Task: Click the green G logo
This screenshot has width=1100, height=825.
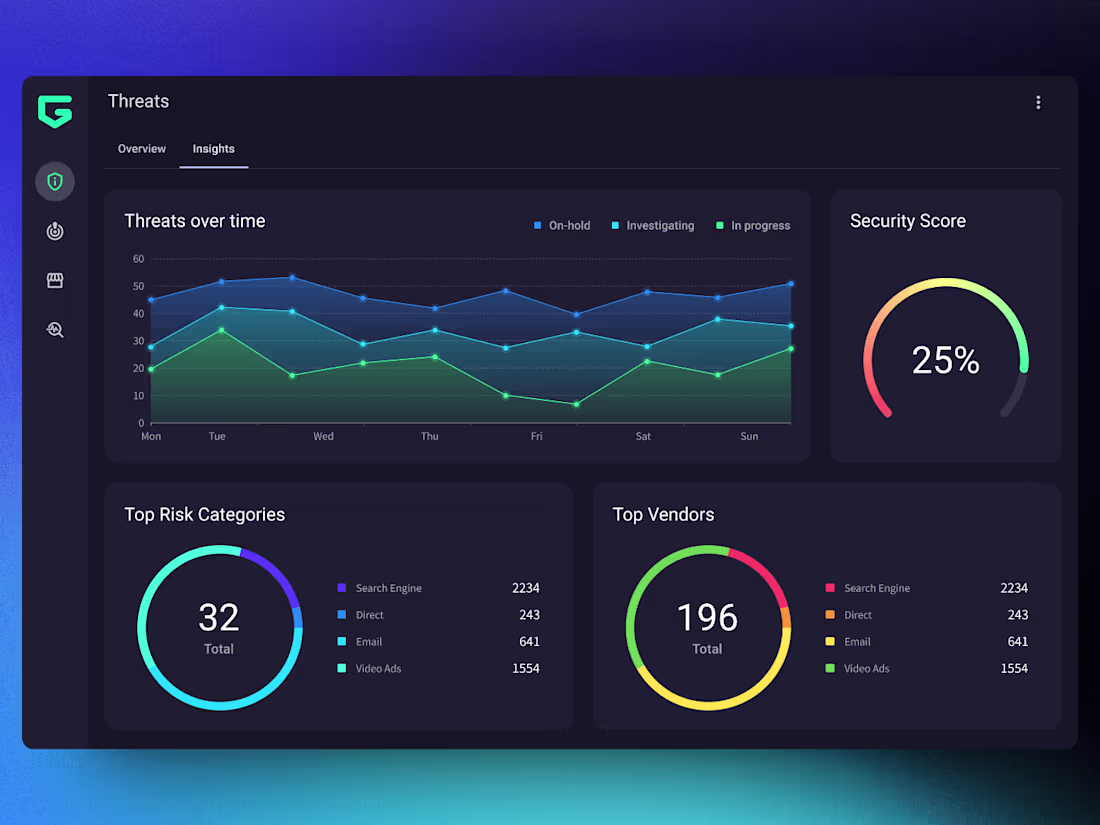Action: click(x=55, y=113)
